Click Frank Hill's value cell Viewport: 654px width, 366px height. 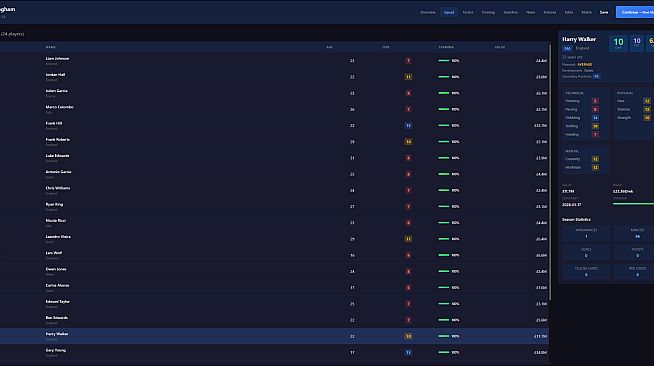[x=540, y=125]
